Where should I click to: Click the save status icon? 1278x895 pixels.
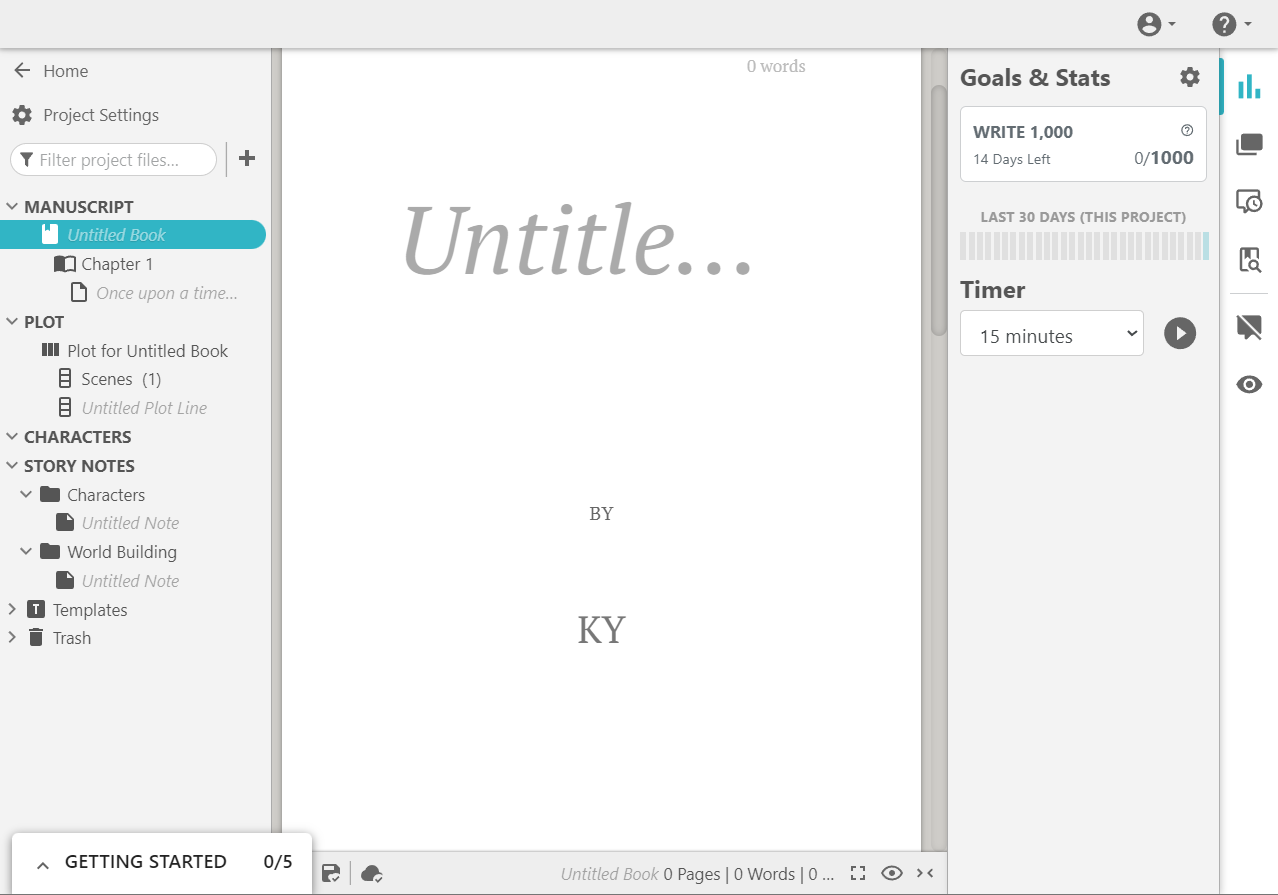pyautogui.click(x=331, y=873)
